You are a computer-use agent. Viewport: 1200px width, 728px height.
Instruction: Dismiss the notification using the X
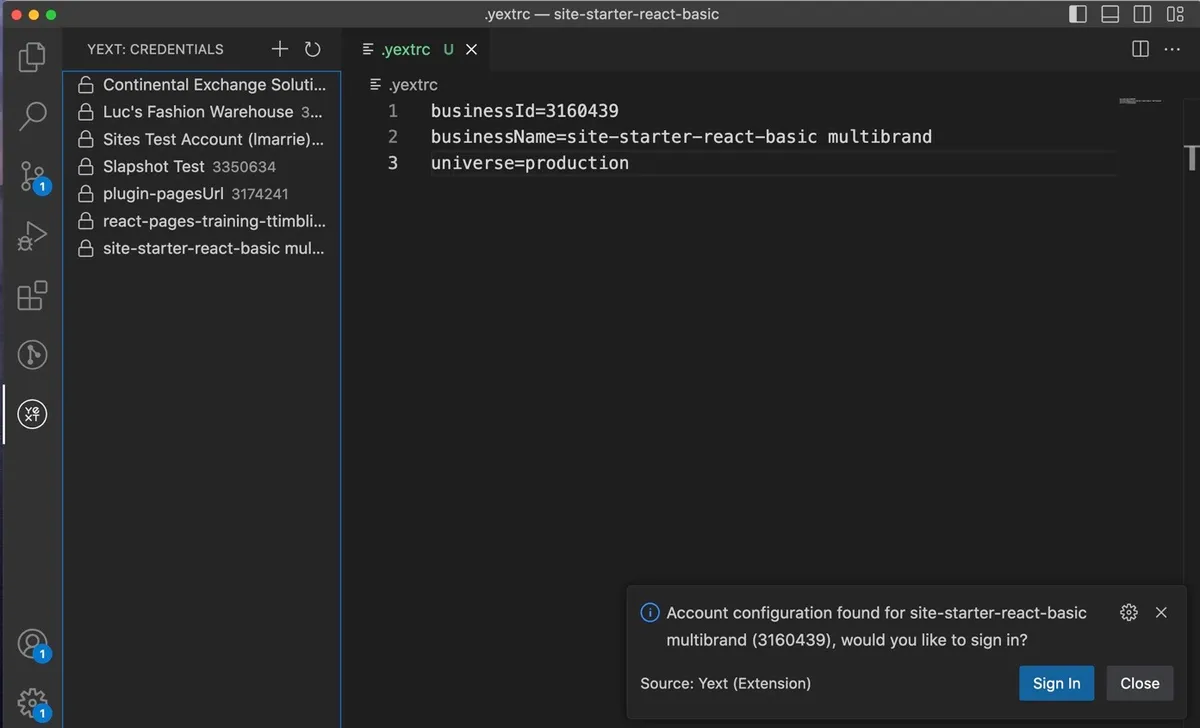tap(1161, 612)
